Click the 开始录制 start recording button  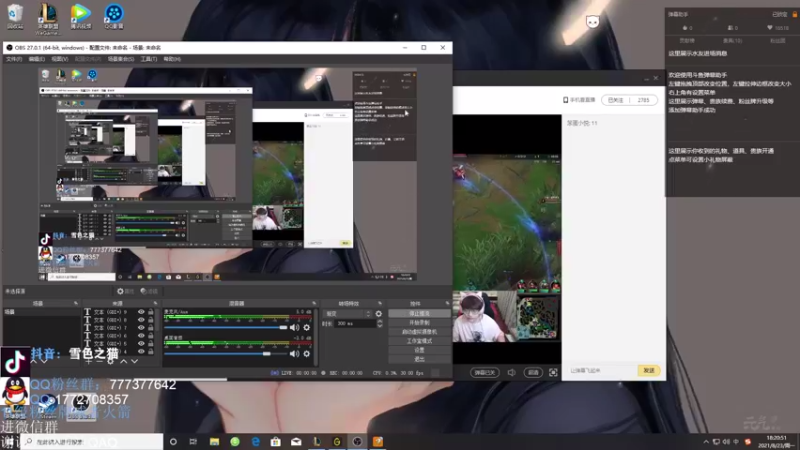[419, 322]
